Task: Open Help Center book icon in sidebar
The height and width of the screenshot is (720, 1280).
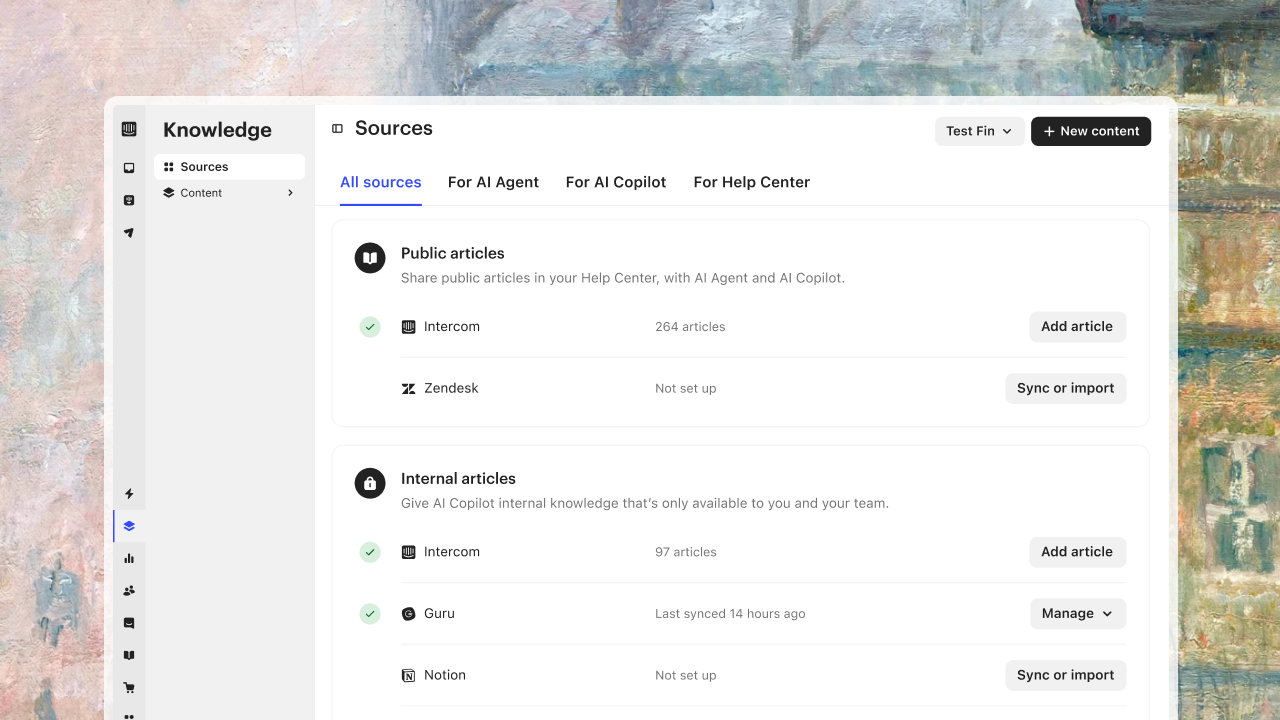Action: coord(129,656)
